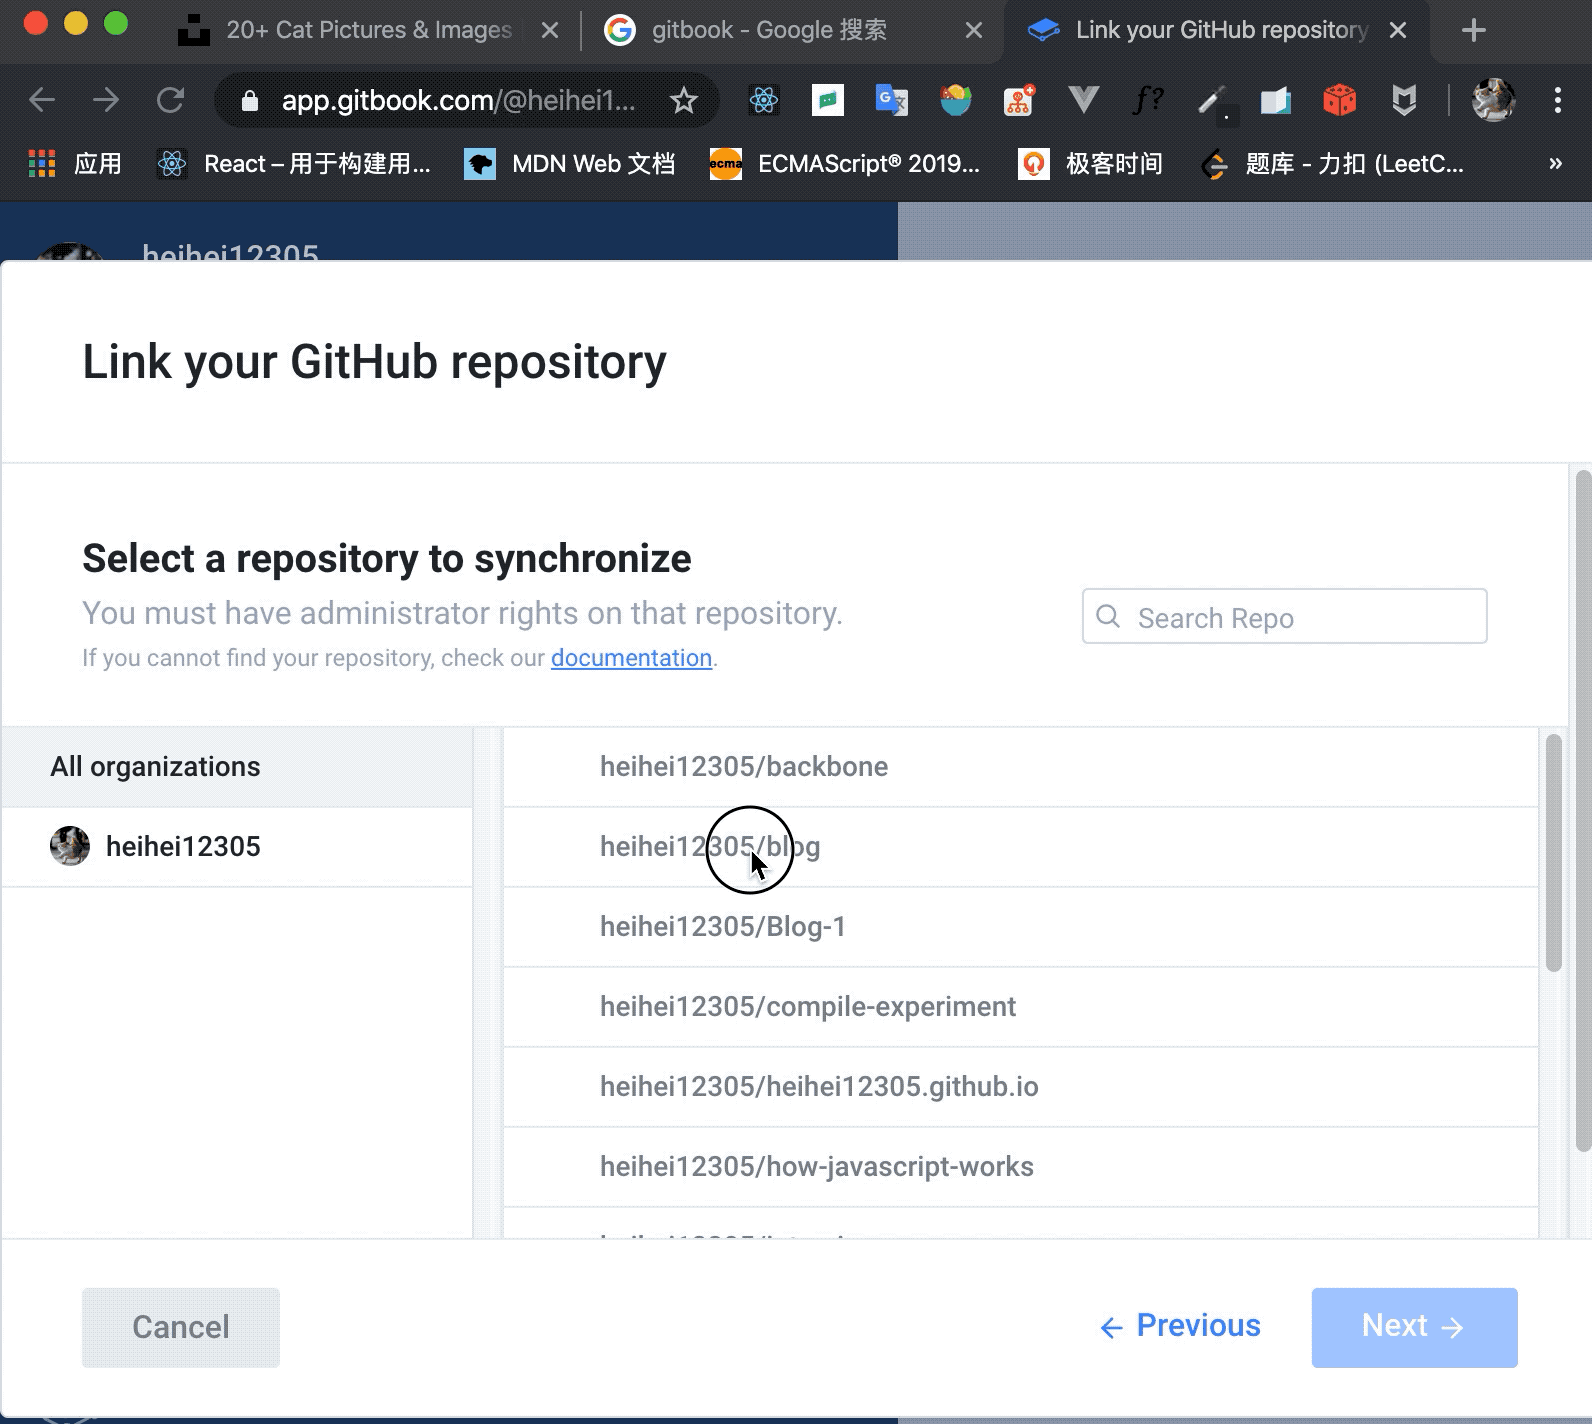Open ECMAScript 2019 bookmark
The width and height of the screenshot is (1592, 1424).
pos(845,164)
